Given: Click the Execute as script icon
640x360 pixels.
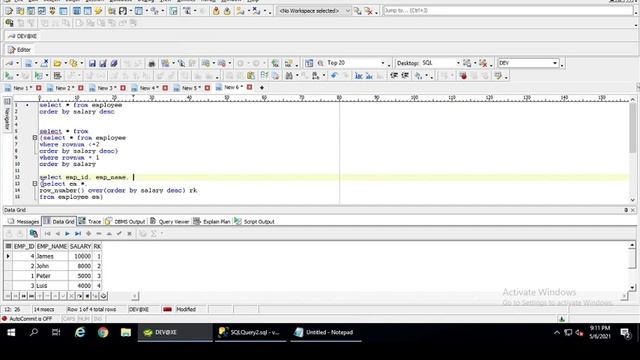Looking at the screenshot, I should point(39,76).
